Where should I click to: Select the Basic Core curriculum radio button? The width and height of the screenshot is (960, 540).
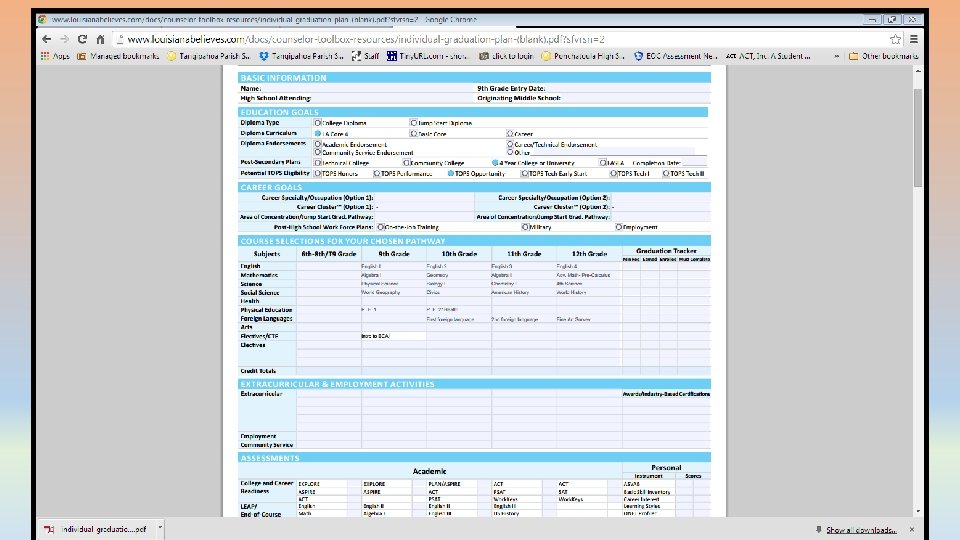point(414,133)
